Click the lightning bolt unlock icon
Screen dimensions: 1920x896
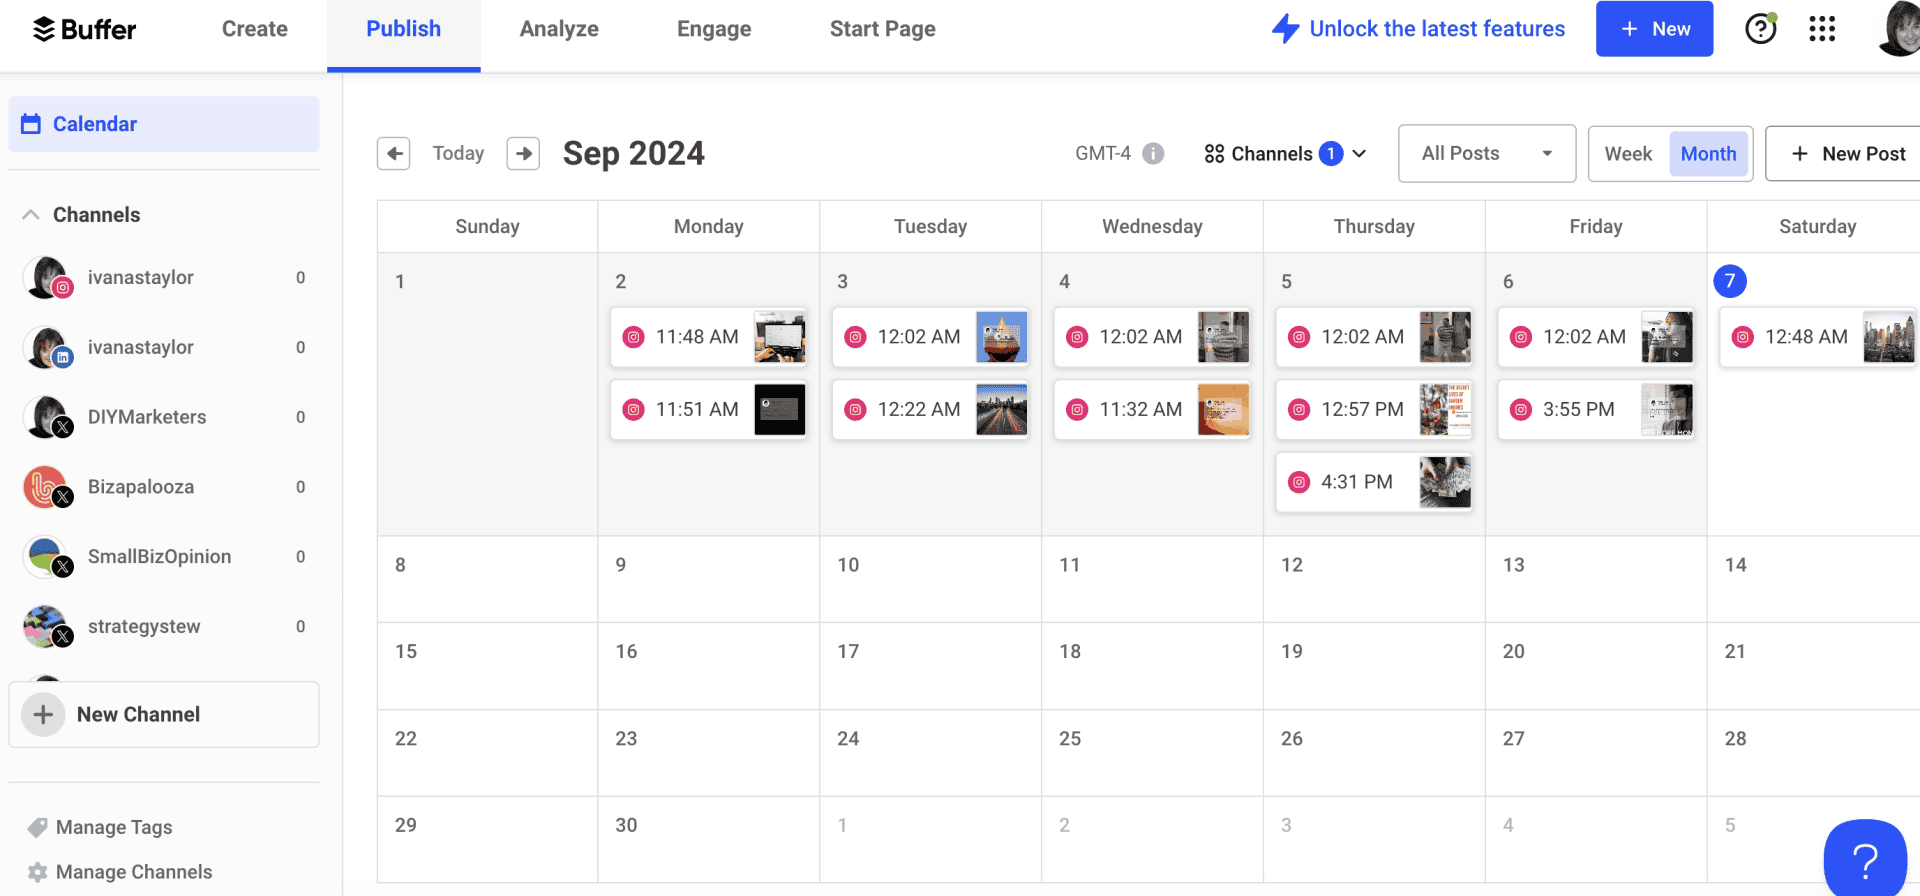(1286, 28)
